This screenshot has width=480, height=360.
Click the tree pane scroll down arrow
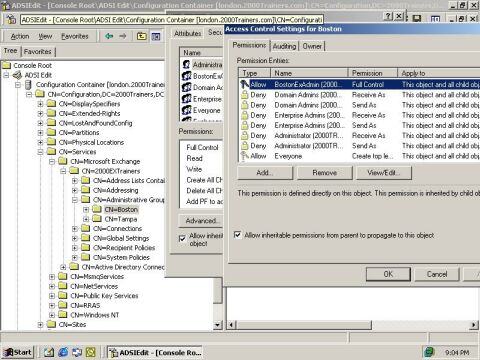pyautogui.click(x=218, y=325)
